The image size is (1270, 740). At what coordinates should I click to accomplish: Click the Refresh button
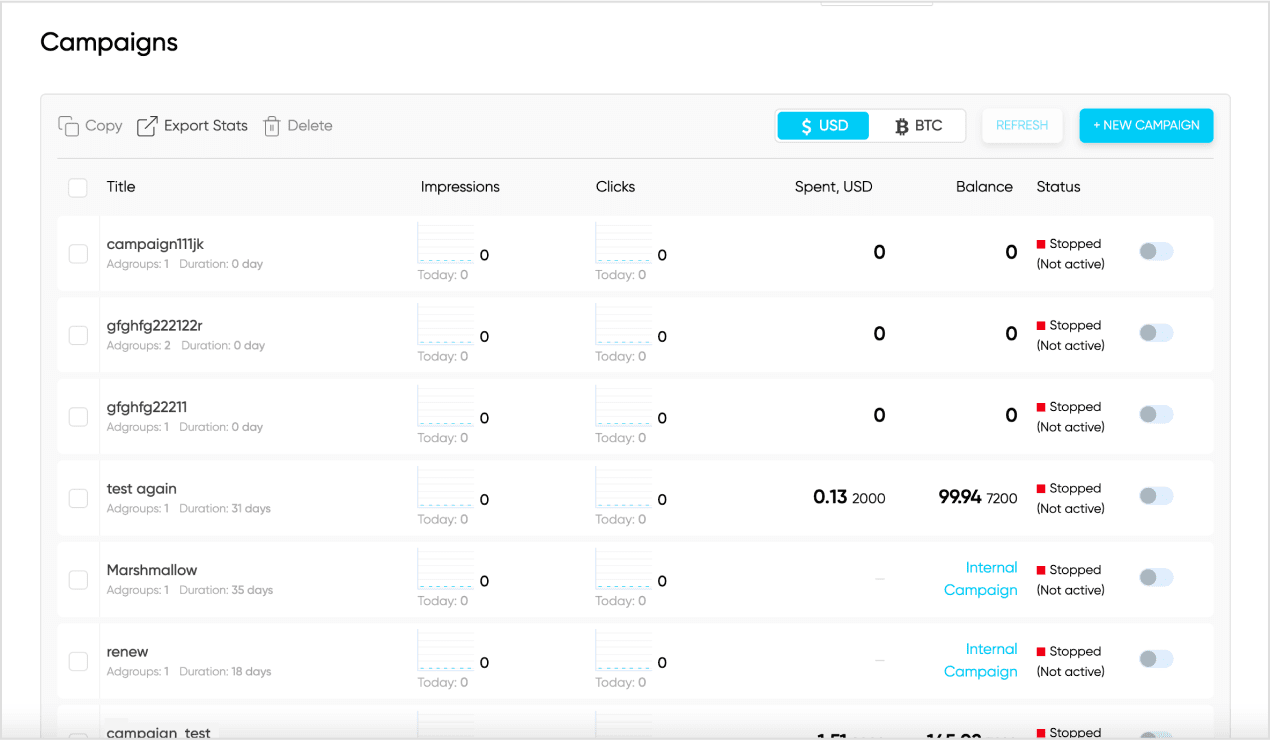1022,126
